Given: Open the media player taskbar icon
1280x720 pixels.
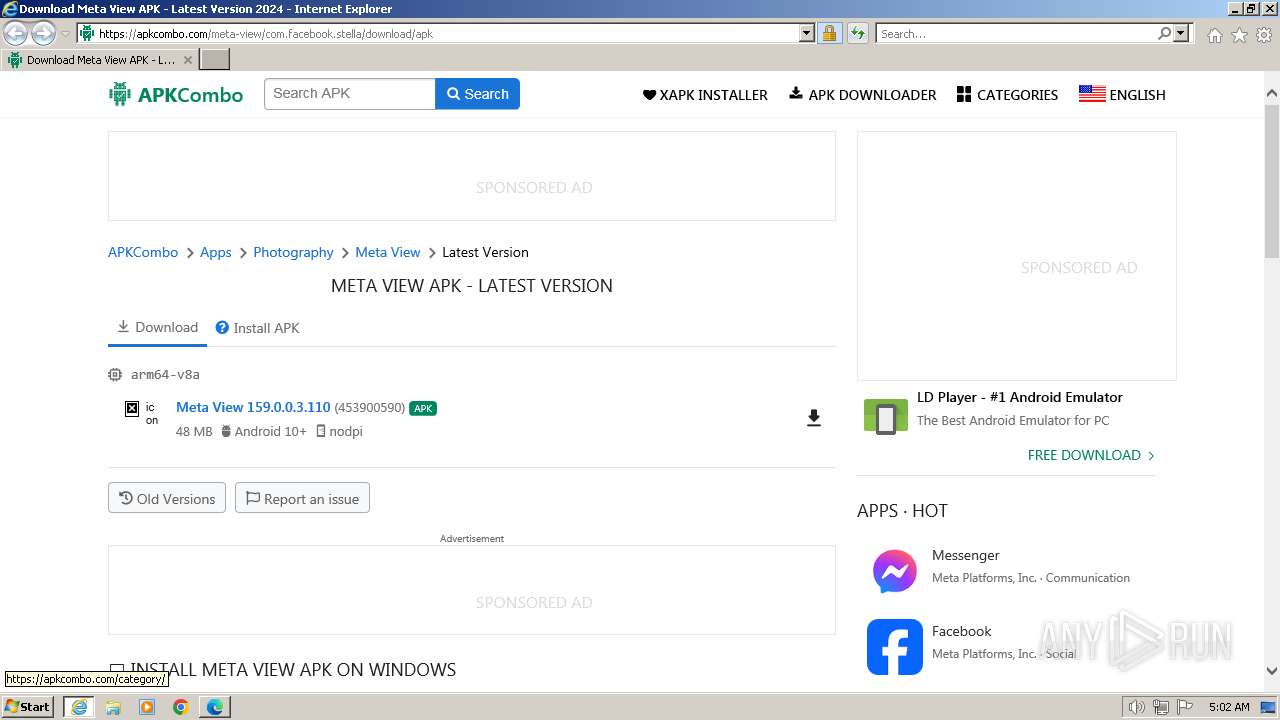Looking at the screenshot, I should tap(147, 707).
